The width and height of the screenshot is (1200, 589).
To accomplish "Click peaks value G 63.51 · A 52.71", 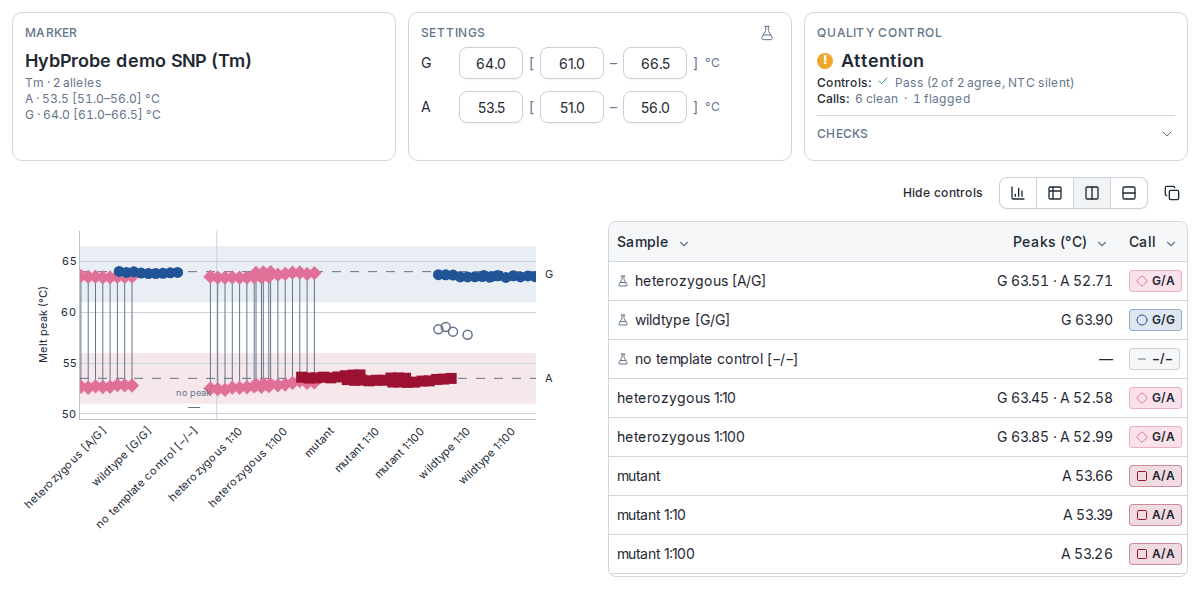I will (x=1054, y=281).
